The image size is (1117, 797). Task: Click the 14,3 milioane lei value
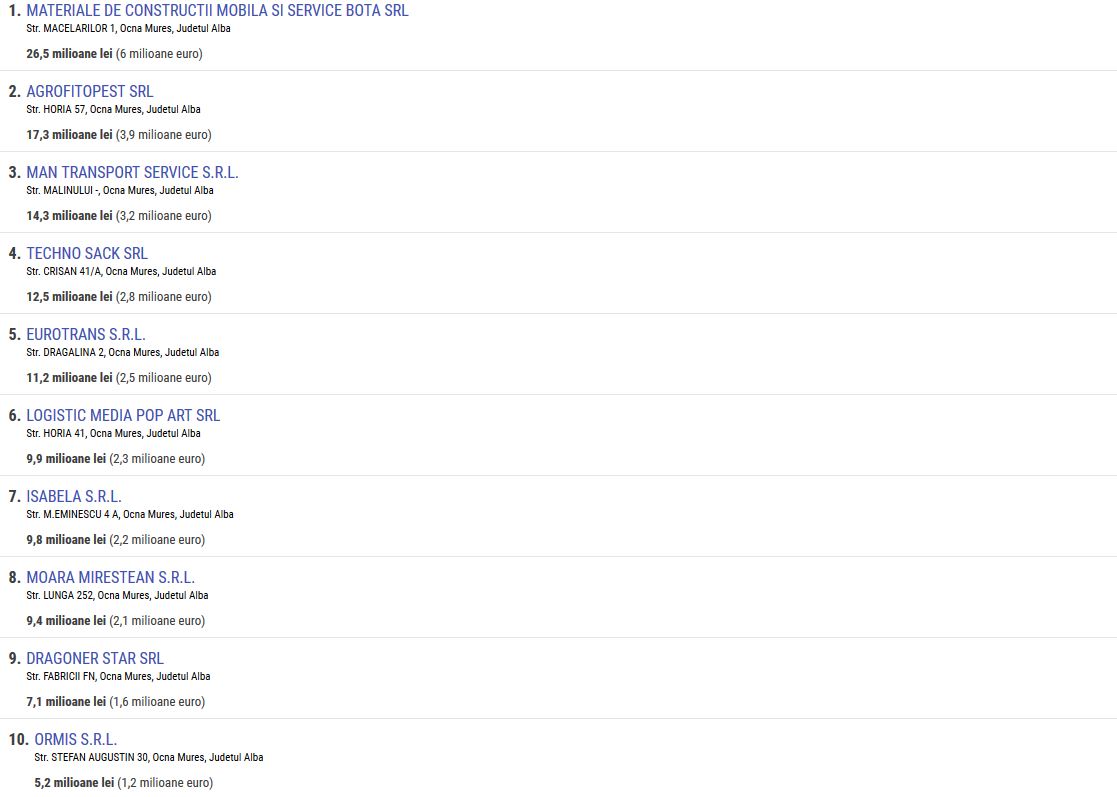[x=69, y=216]
